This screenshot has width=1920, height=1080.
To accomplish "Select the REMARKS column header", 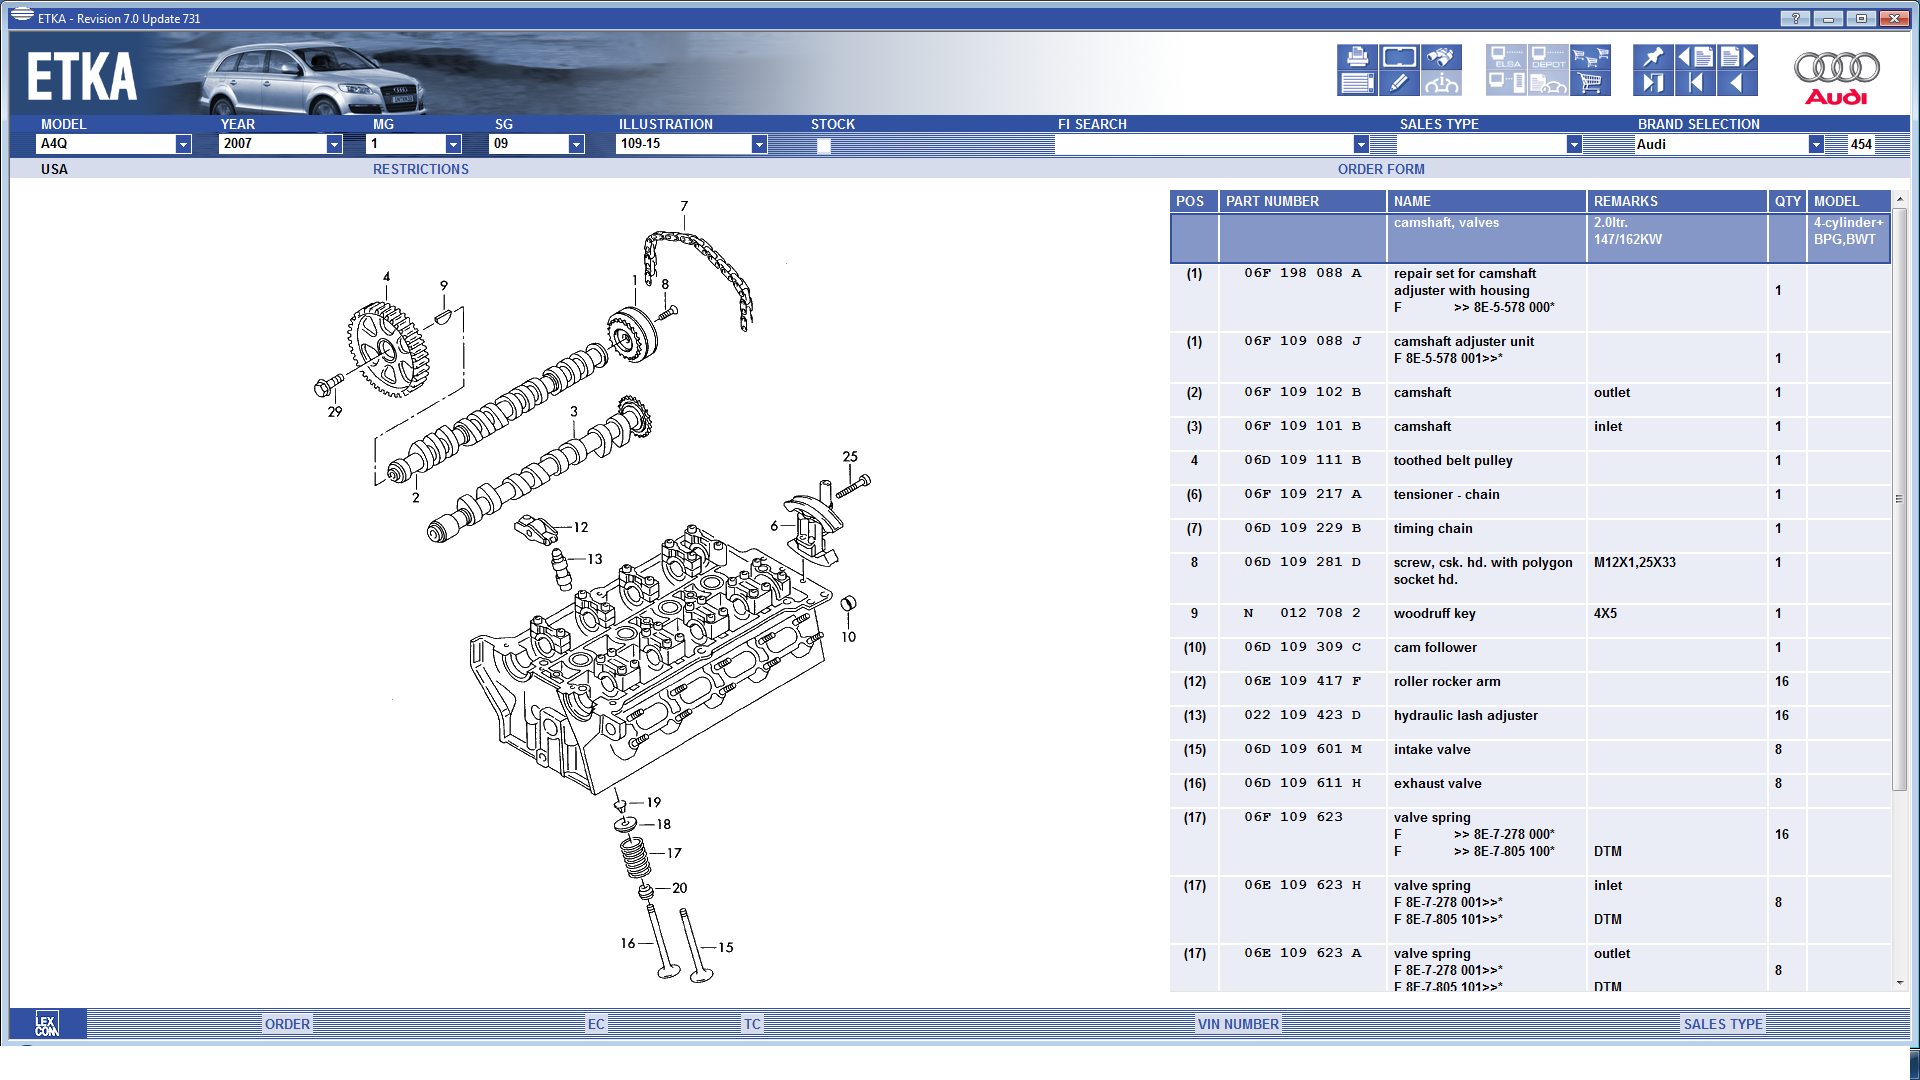I will [1677, 201].
